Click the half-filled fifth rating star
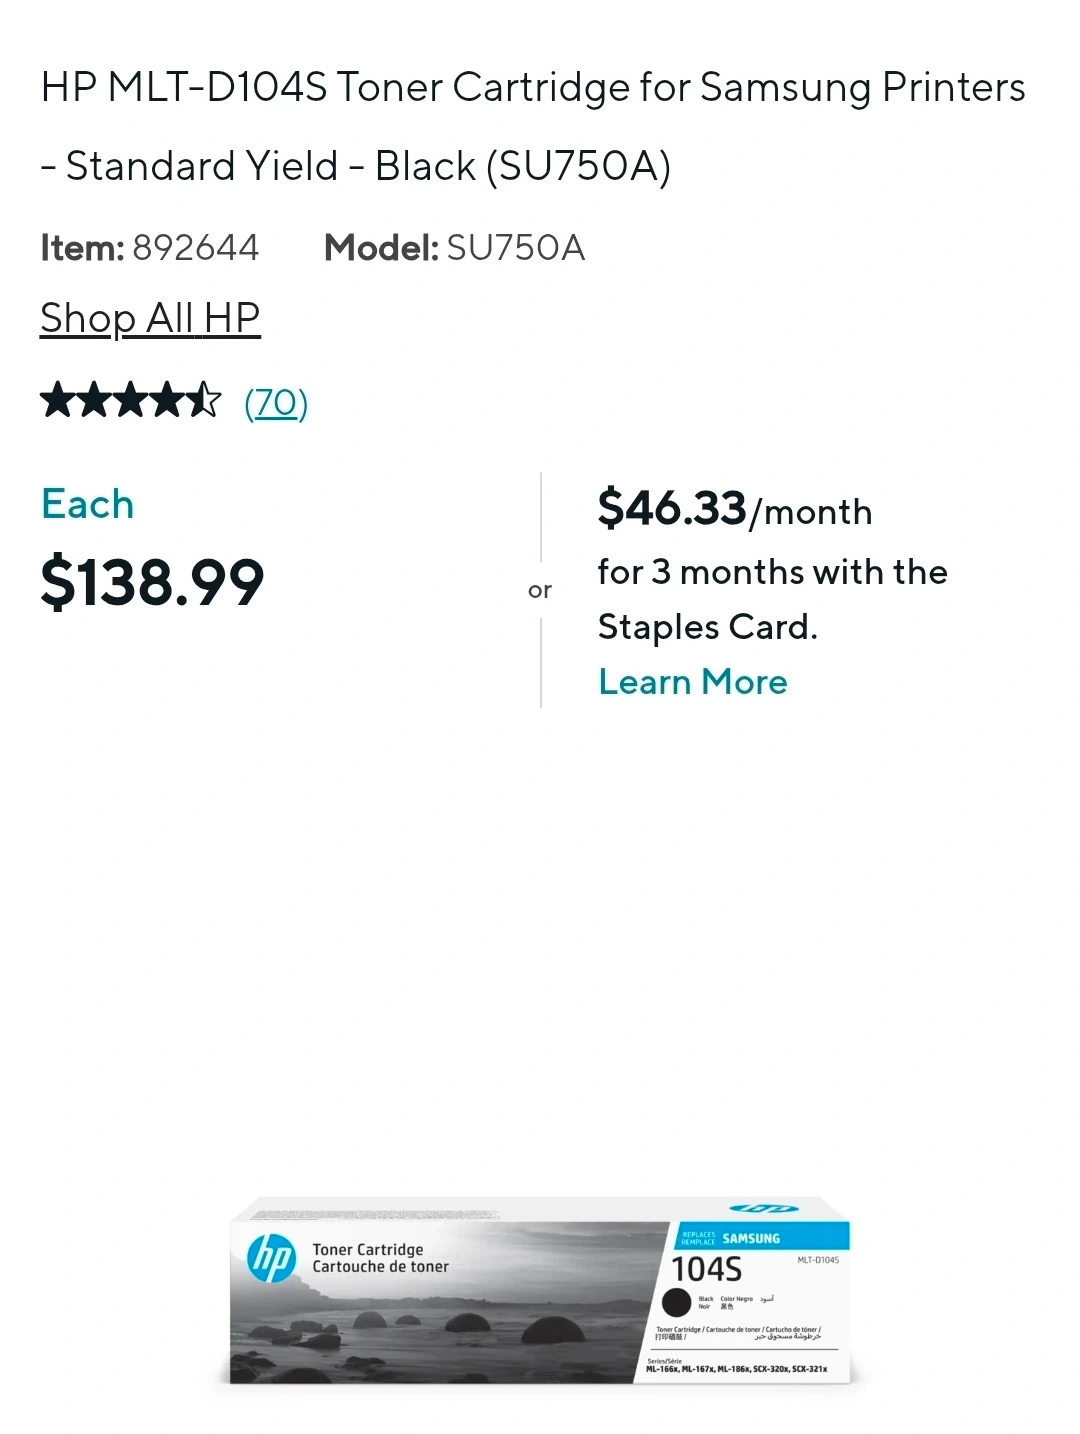Viewport: 1080px width, 1434px height. pyautogui.click(x=204, y=401)
